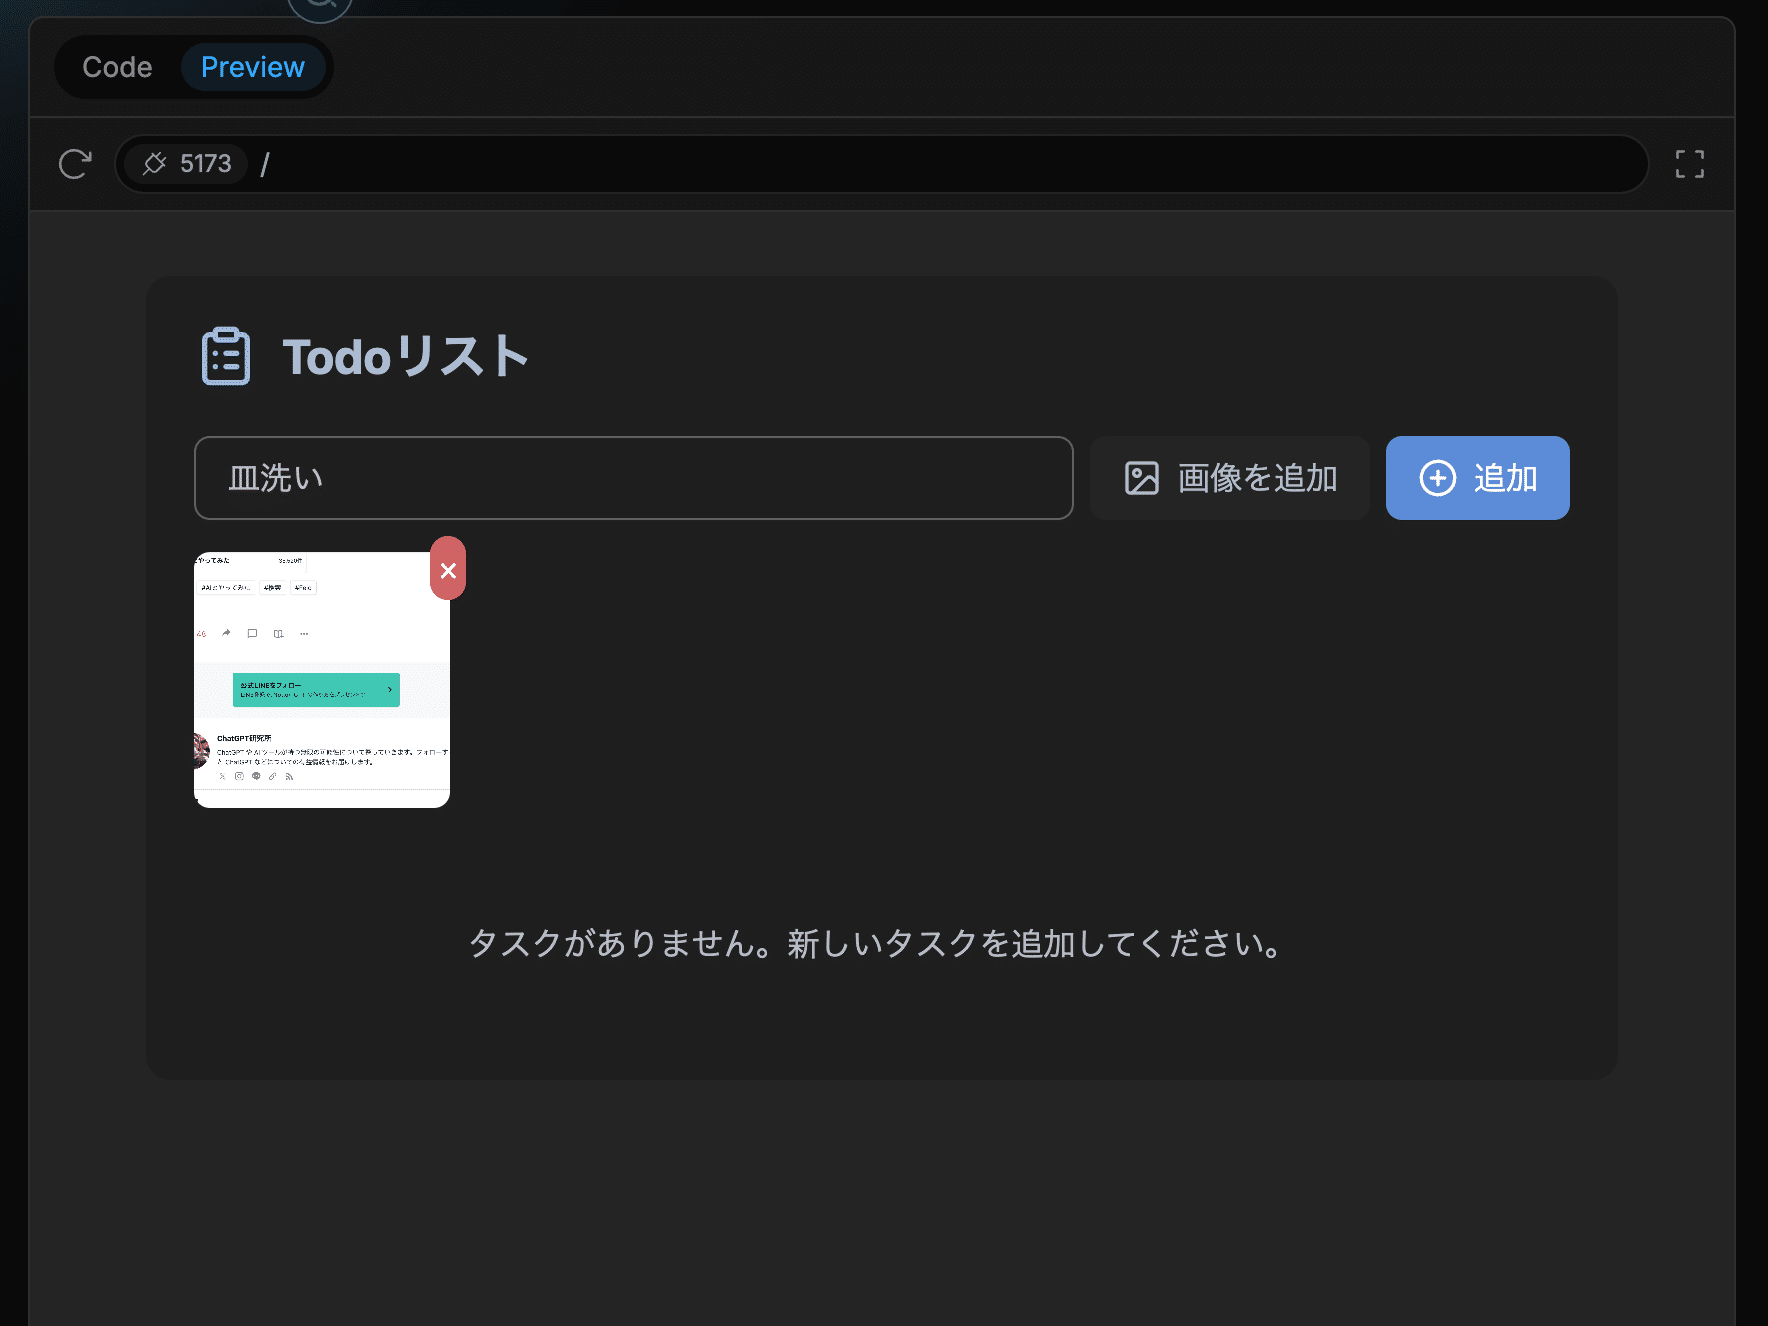Click the share arrow icon in the image
This screenshot has height=1326, width=1768.
[226, 633]
